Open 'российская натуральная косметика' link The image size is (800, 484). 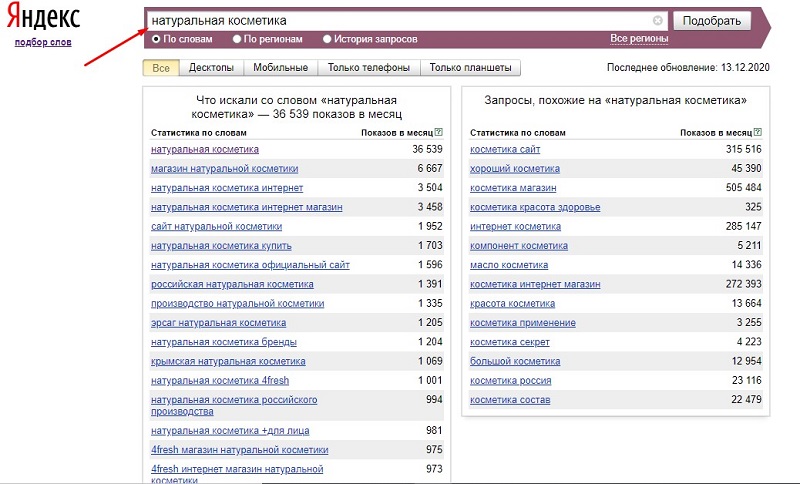coord(232,285)
